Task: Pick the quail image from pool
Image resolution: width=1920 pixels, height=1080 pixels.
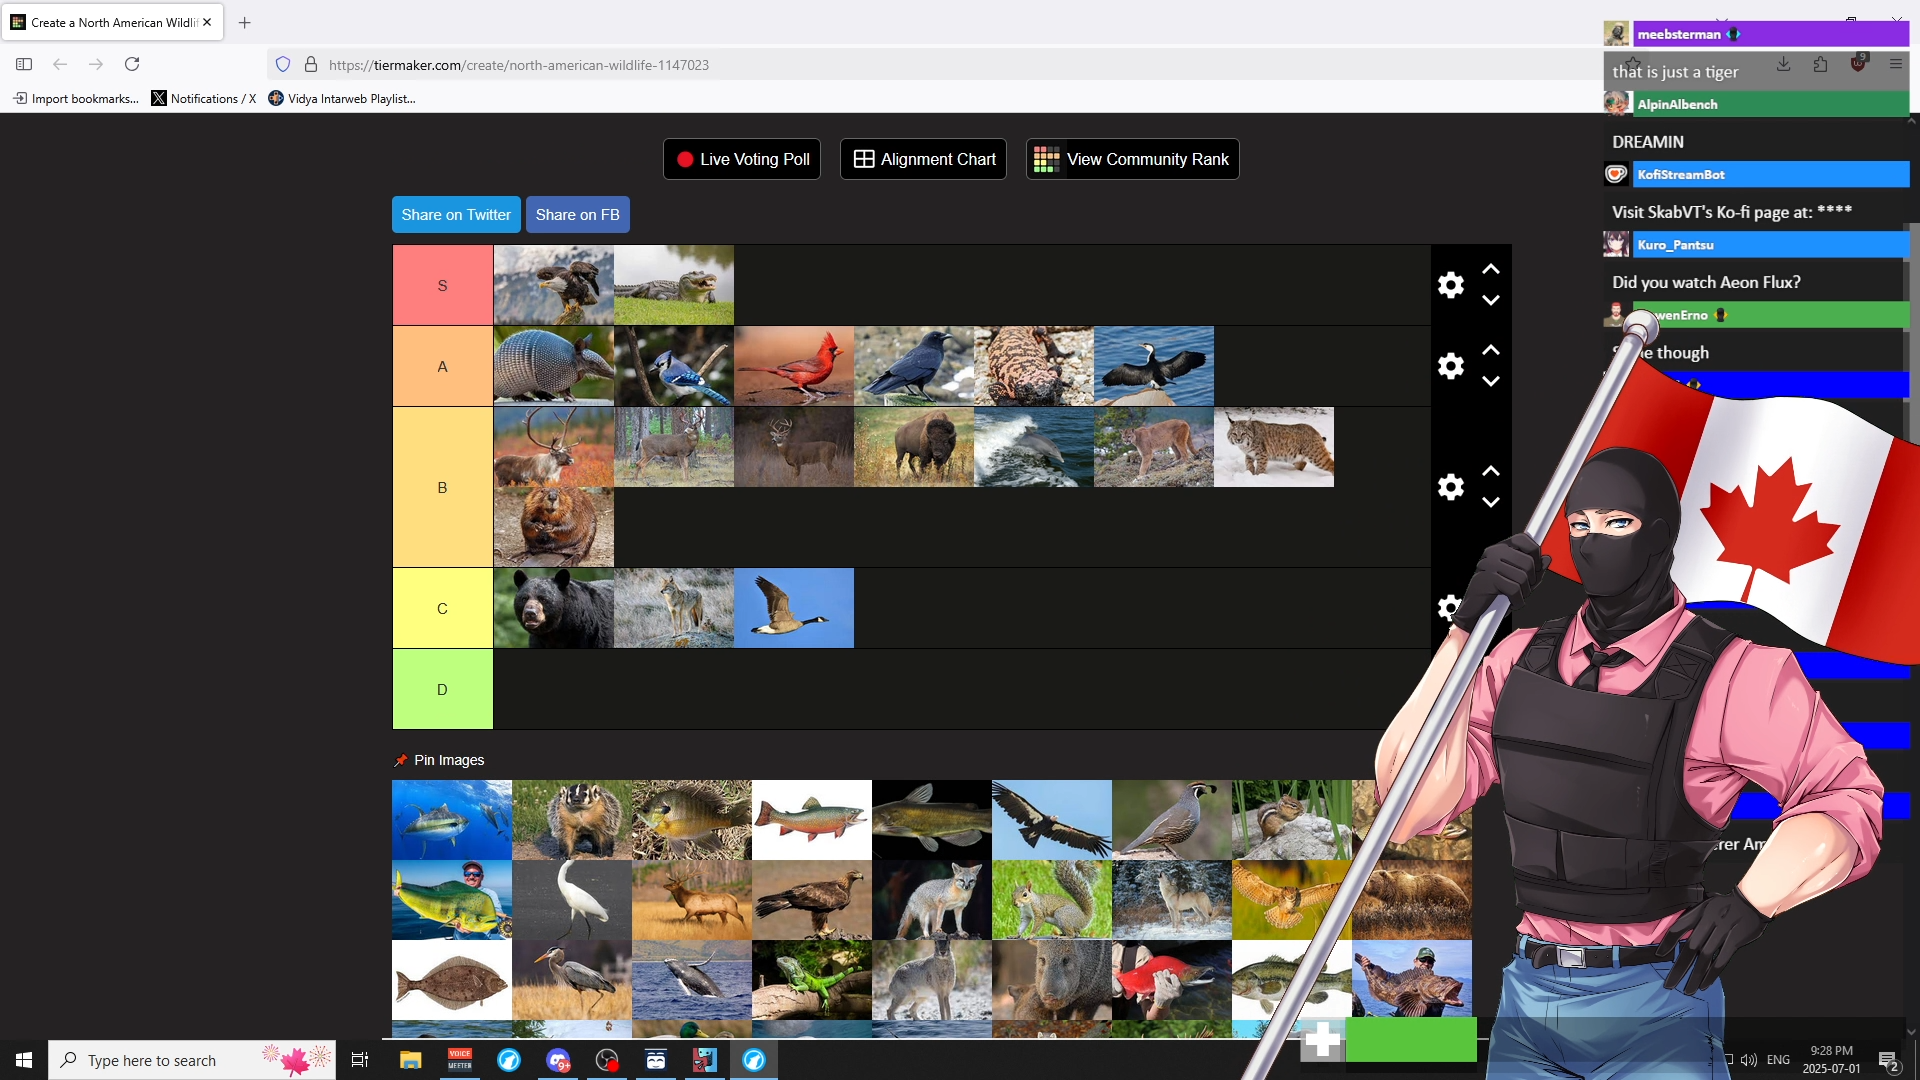Action: (1172, 820)
